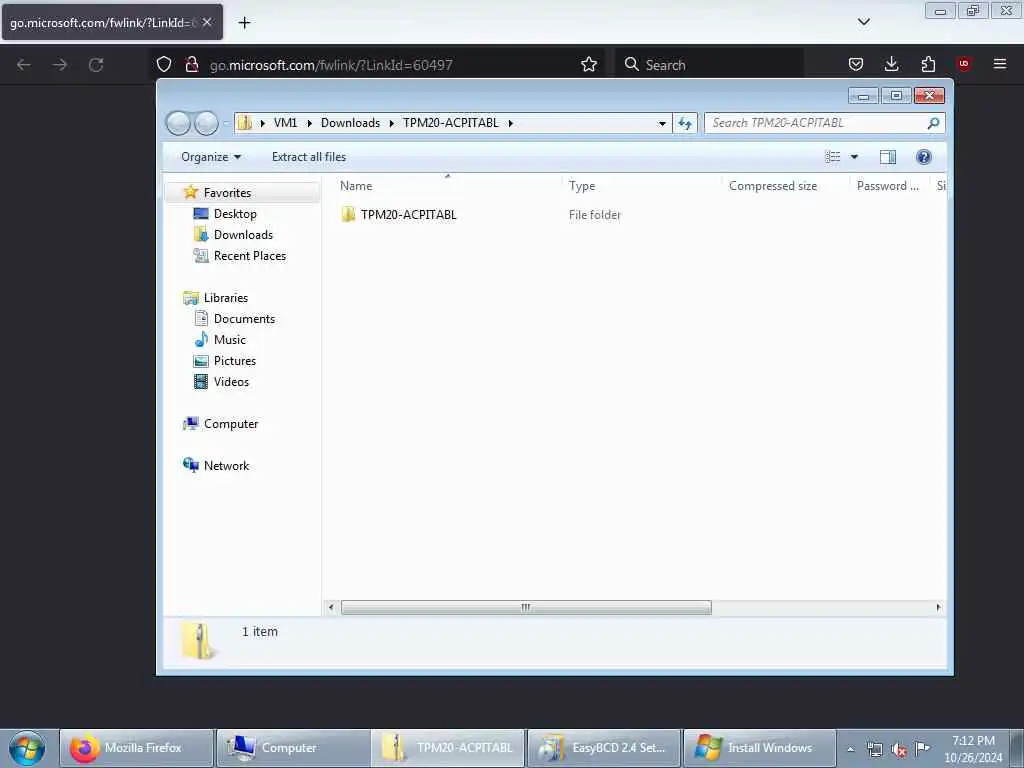Screen dimensions: 1024x768
Task: Open Firefox downloads panel
Action: click(x=891, y=64)
